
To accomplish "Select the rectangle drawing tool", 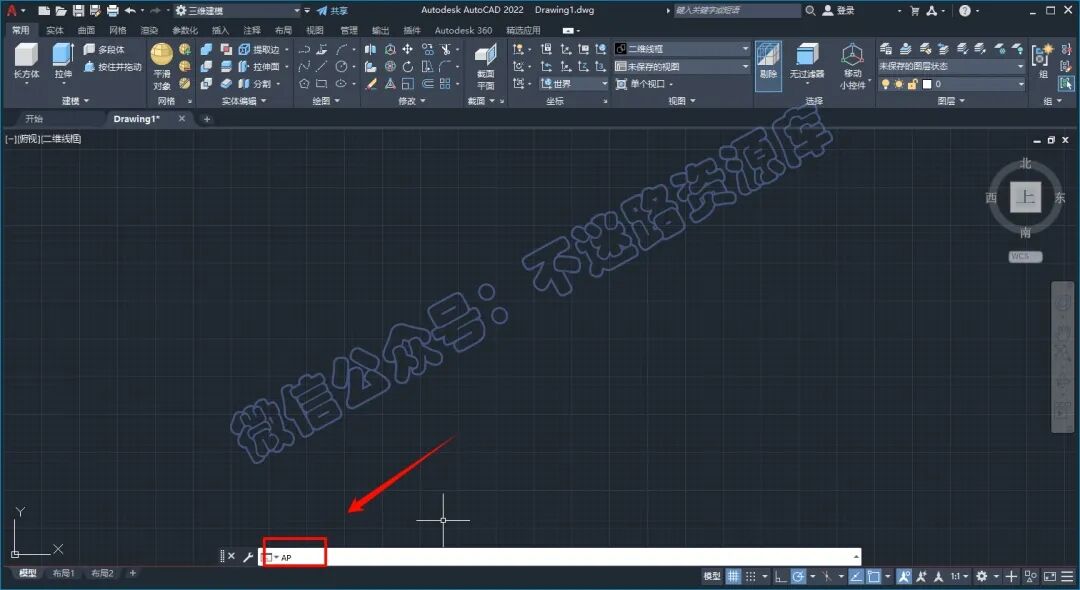I will 322,83.
